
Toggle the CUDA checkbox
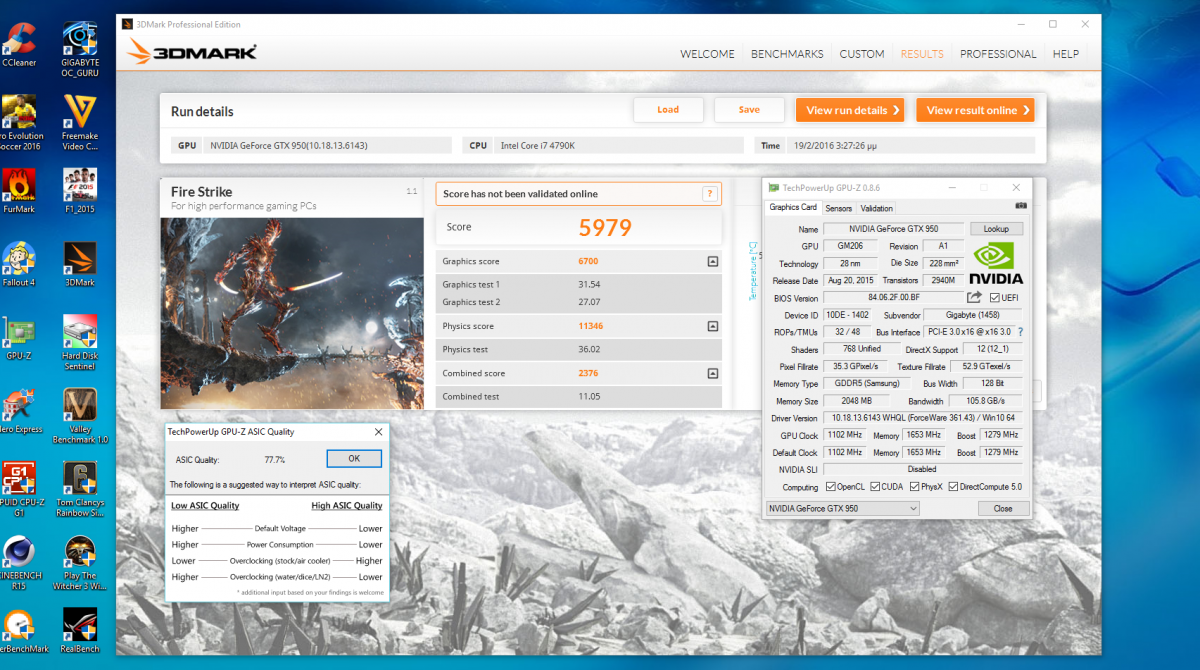(x=874, y=487)
